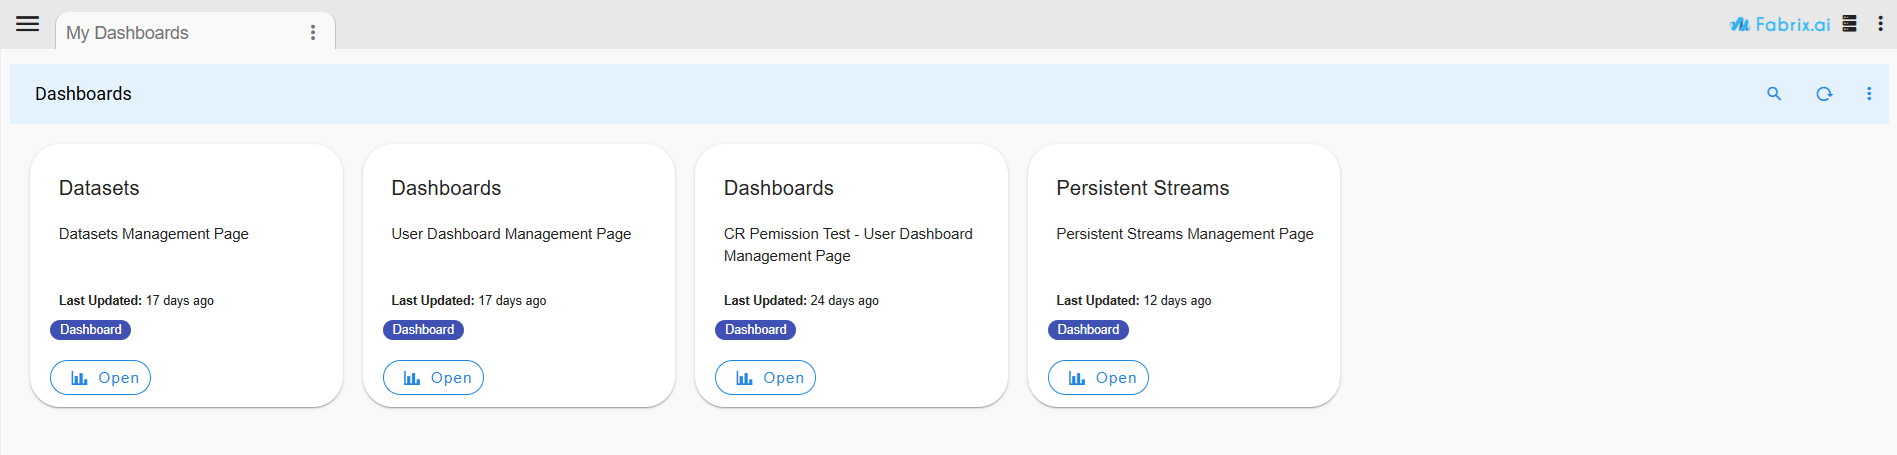
Task: Click the Dashboard tag on User Dashboard Management card
Action: (x=423, y=330)
